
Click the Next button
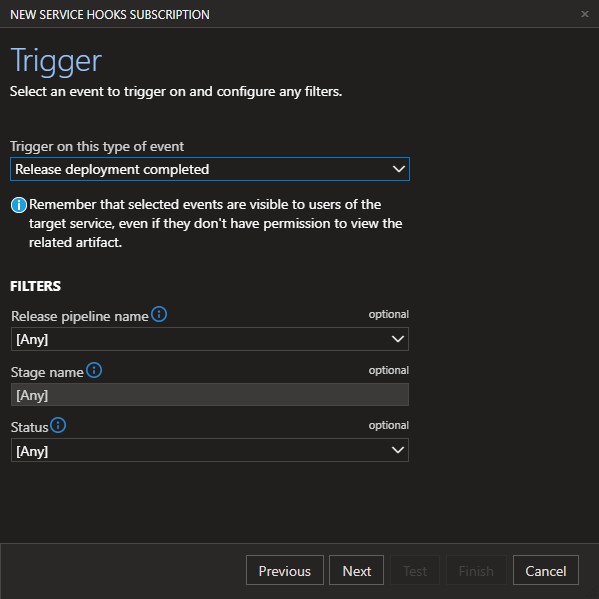click(356, 570)
